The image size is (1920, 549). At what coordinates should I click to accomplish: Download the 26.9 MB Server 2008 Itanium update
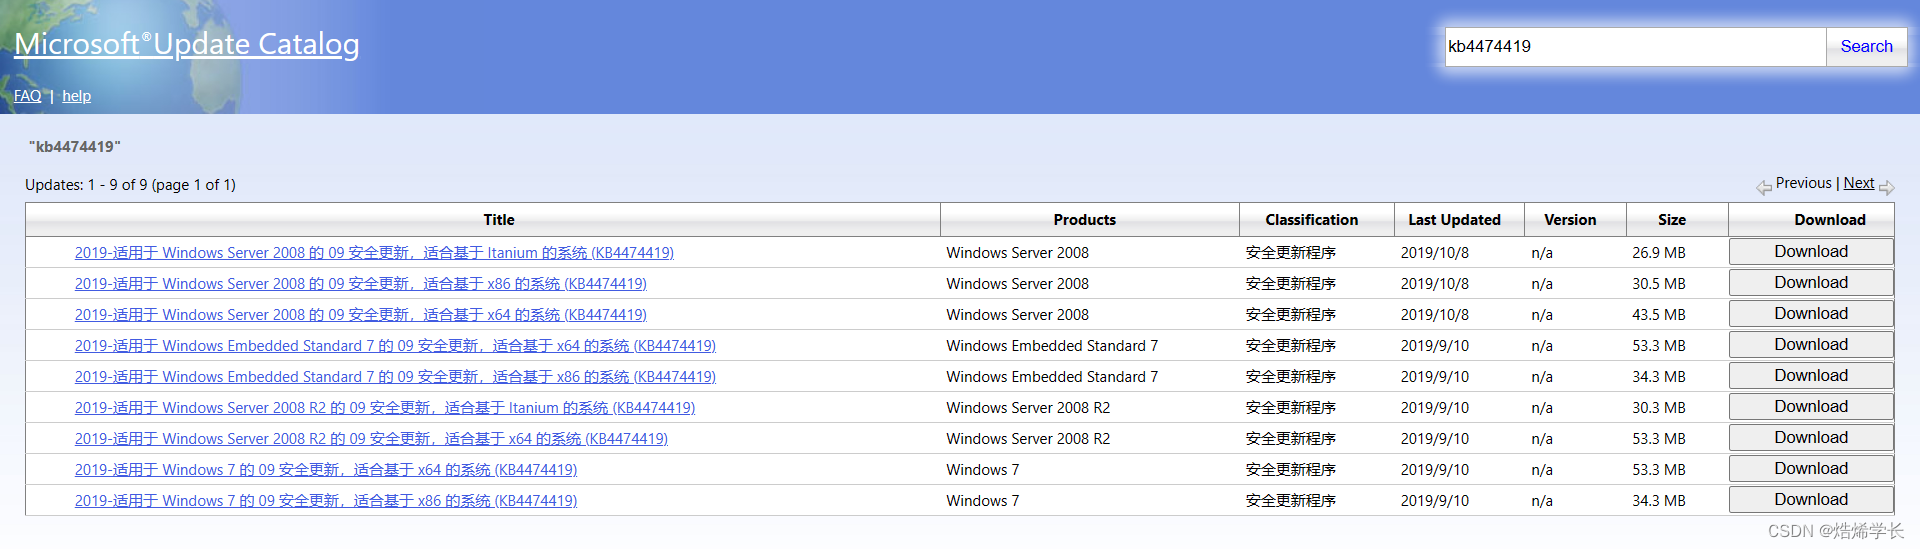(1811, 252)
